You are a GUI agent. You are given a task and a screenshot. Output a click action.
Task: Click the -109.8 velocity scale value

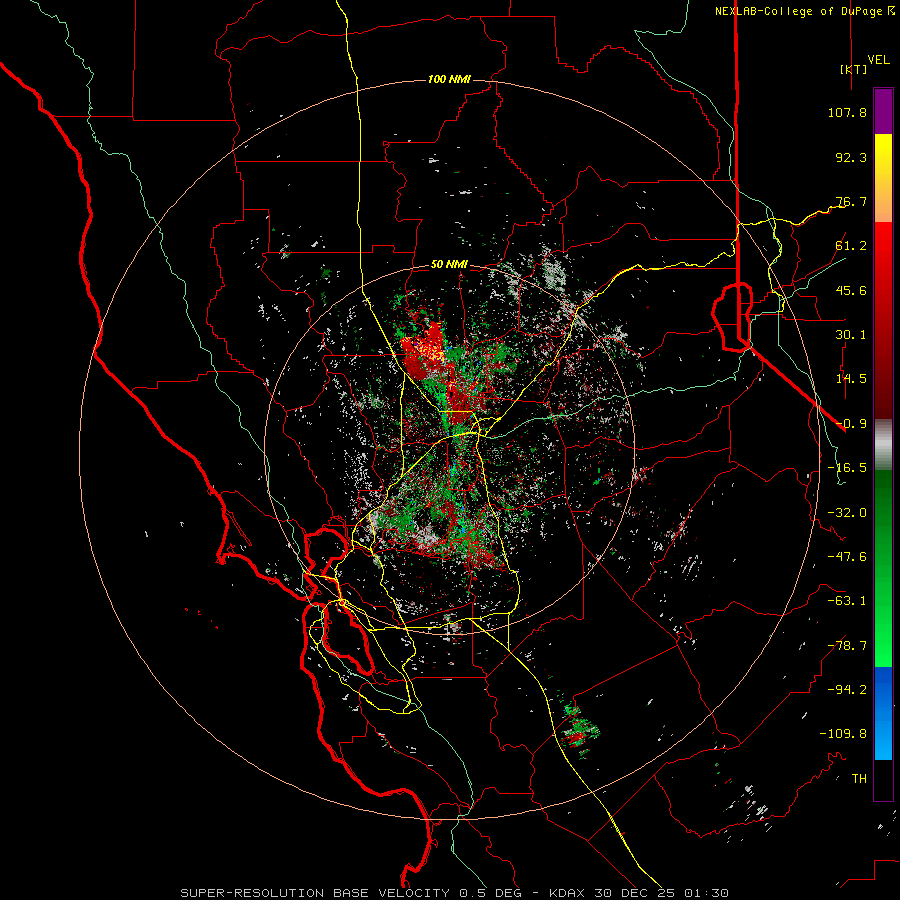click(x=843, y=734)
